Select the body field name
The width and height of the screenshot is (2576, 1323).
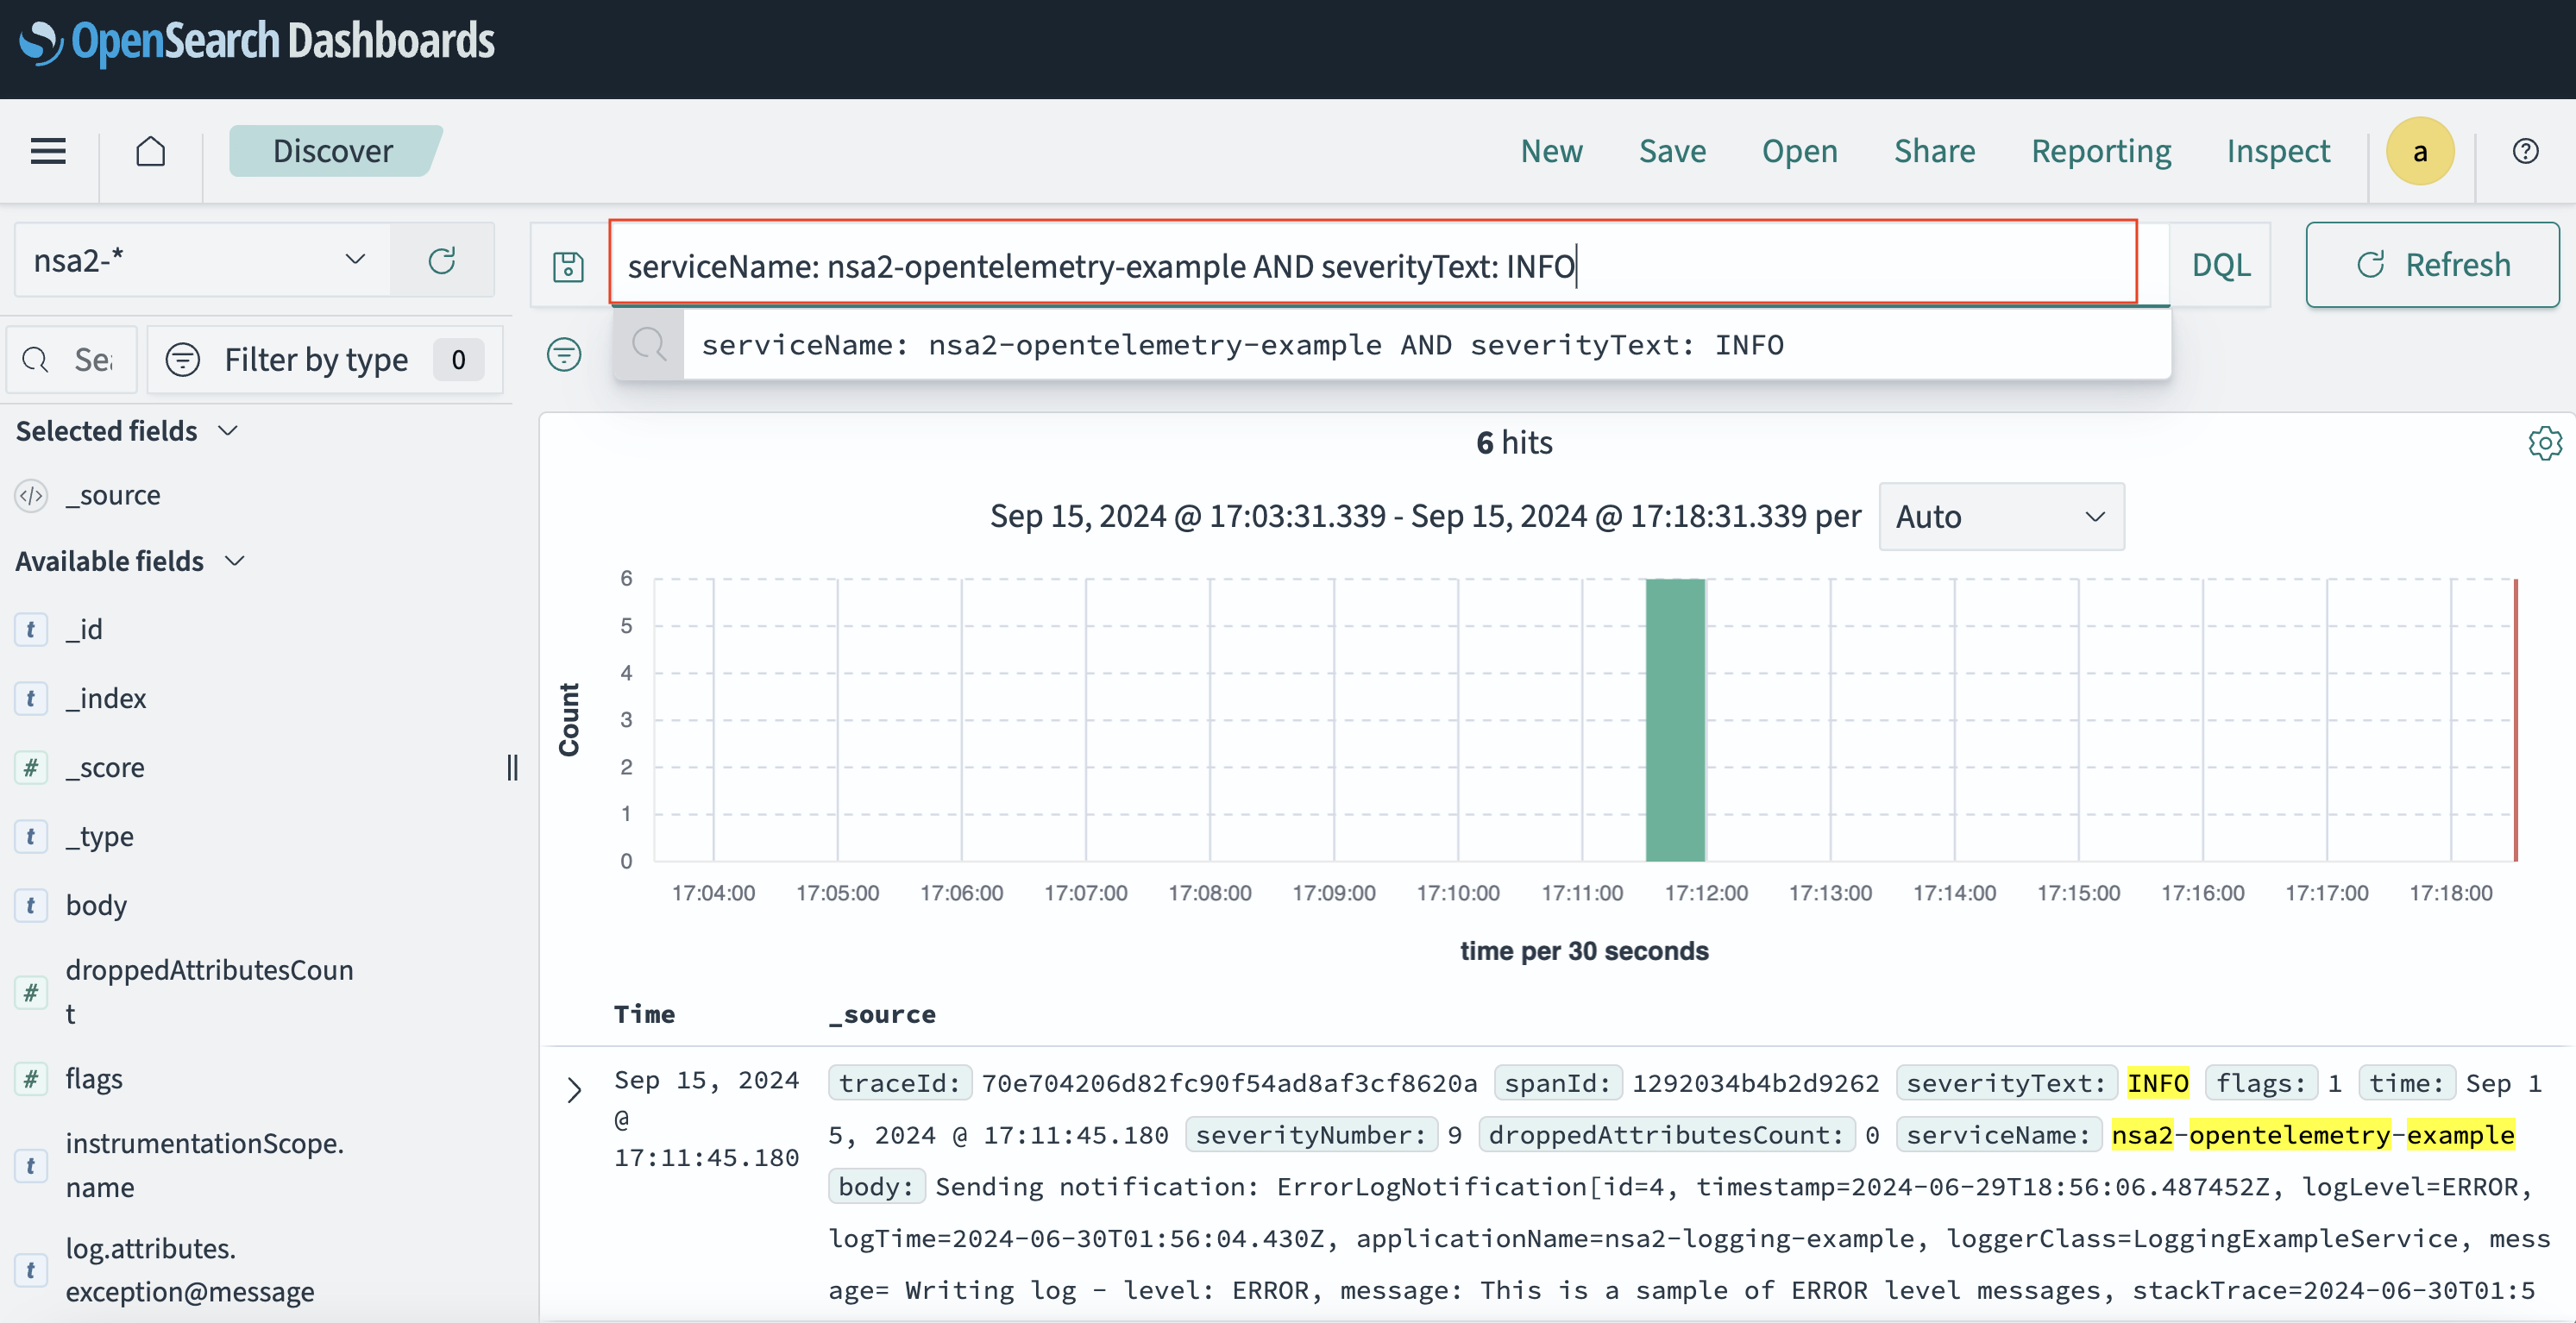pos(96,906)
